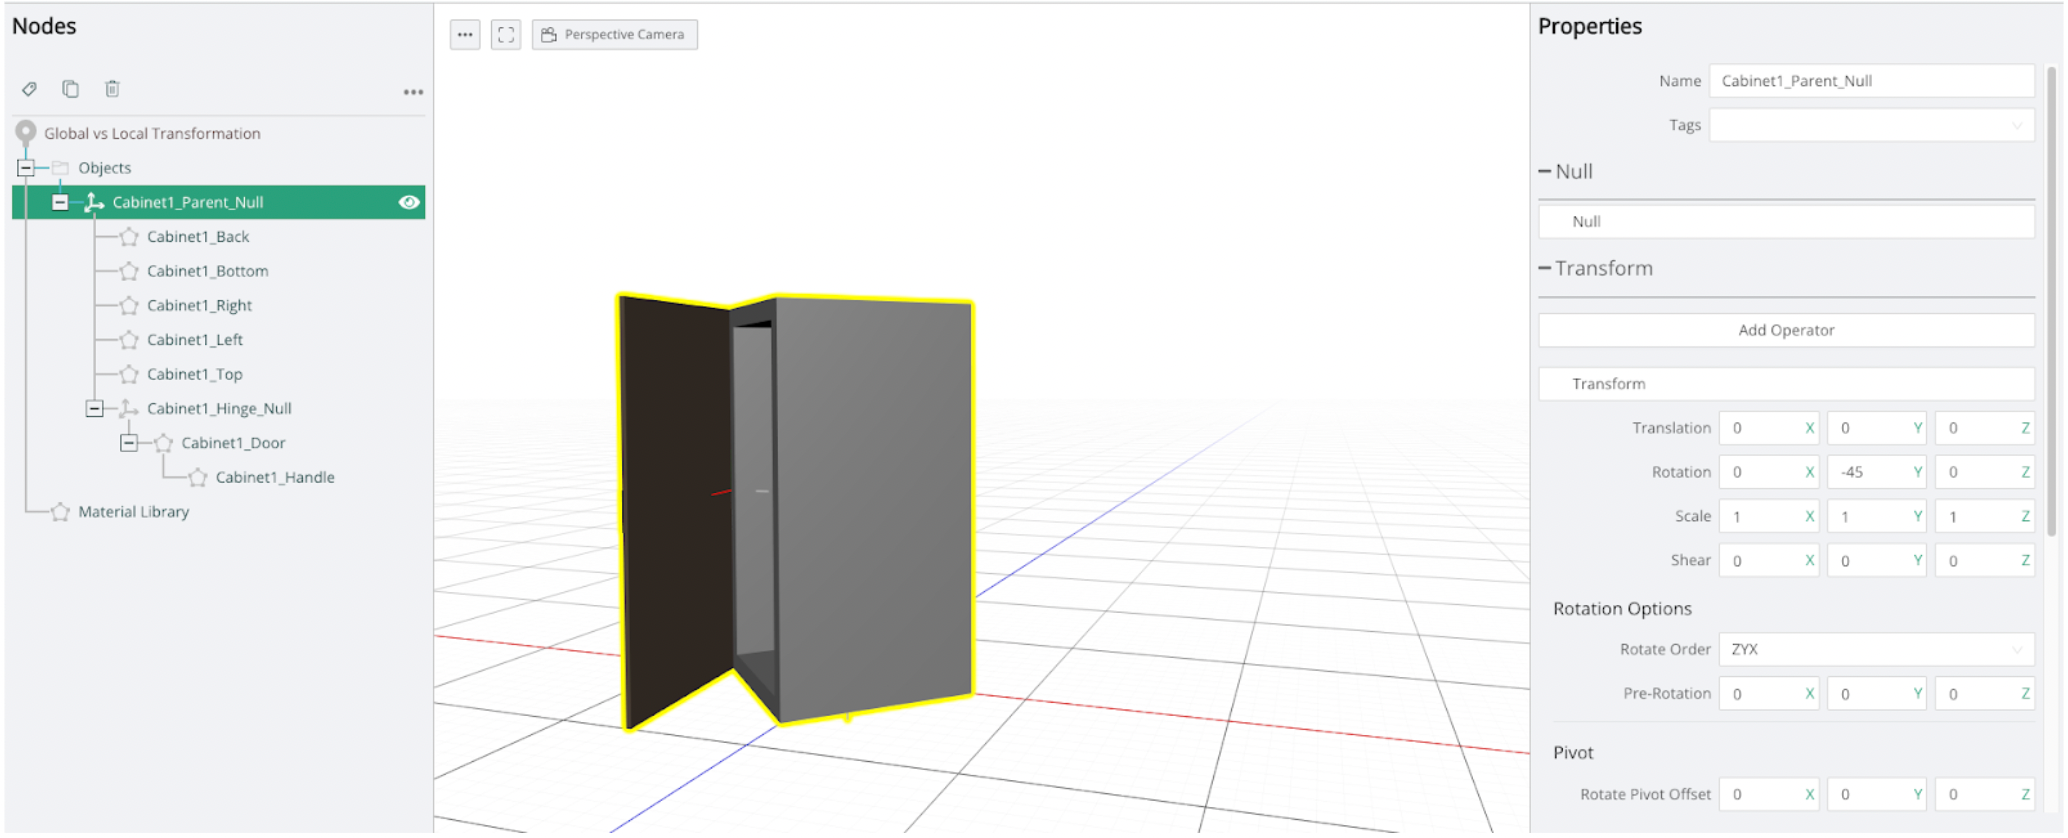Viewport: 2068px width, 838px height.
Task: Click the scene root pin icon
Action: 26,132
